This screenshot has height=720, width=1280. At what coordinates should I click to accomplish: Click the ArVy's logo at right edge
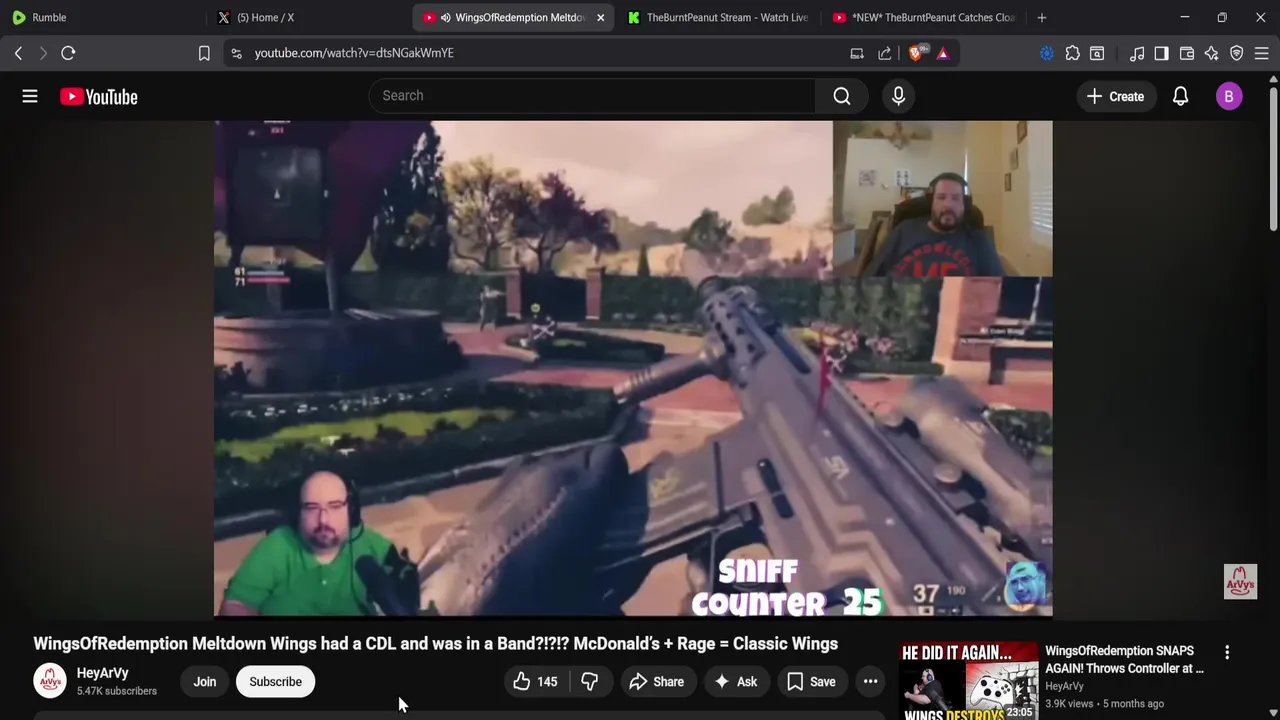1240,582
